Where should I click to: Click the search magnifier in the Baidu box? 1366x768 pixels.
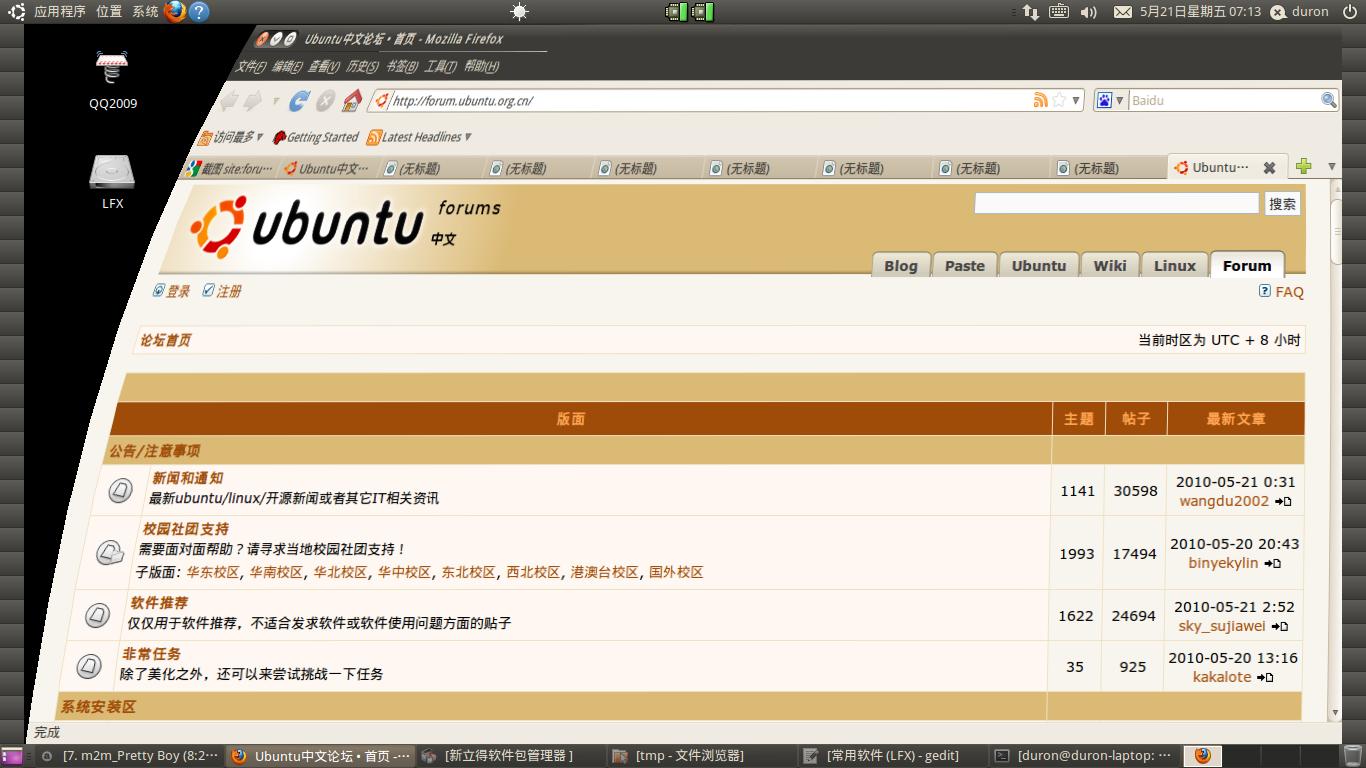[x=1329, y=100]
